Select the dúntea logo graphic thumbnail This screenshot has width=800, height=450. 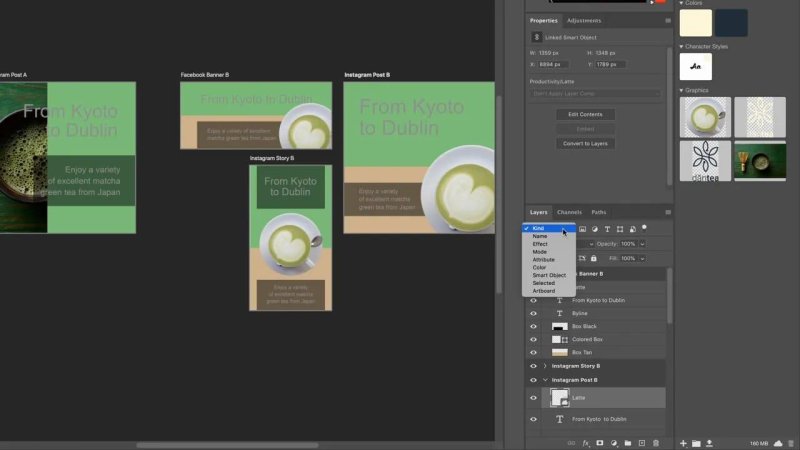[705, 161]
